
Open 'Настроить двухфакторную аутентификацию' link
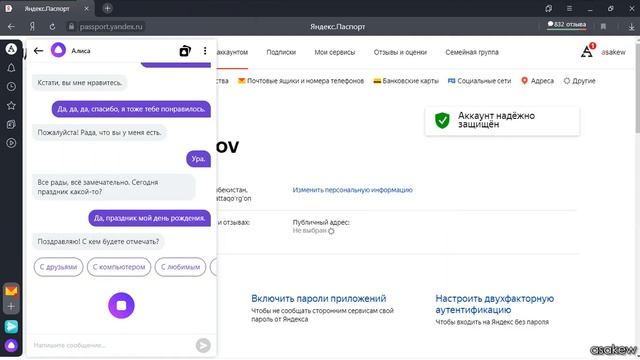click(x=494, y=304)
